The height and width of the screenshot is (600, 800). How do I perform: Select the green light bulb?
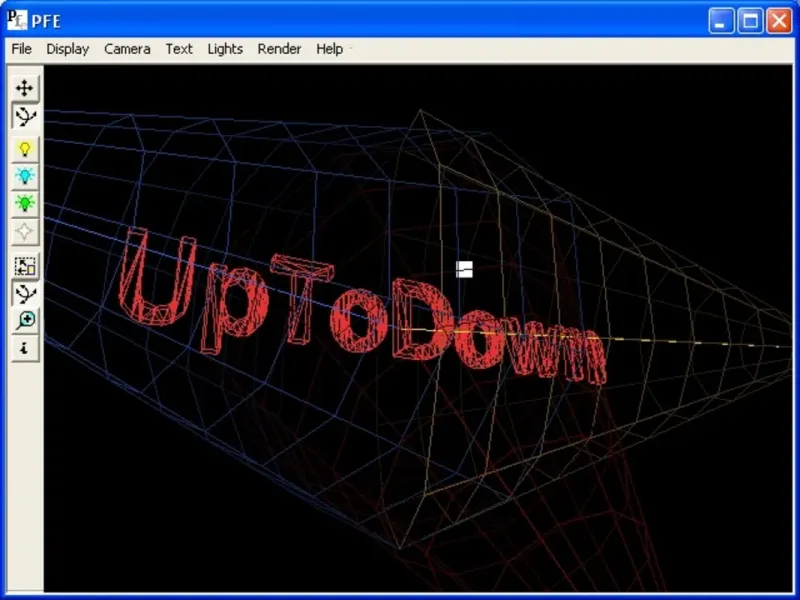[24, 203]
